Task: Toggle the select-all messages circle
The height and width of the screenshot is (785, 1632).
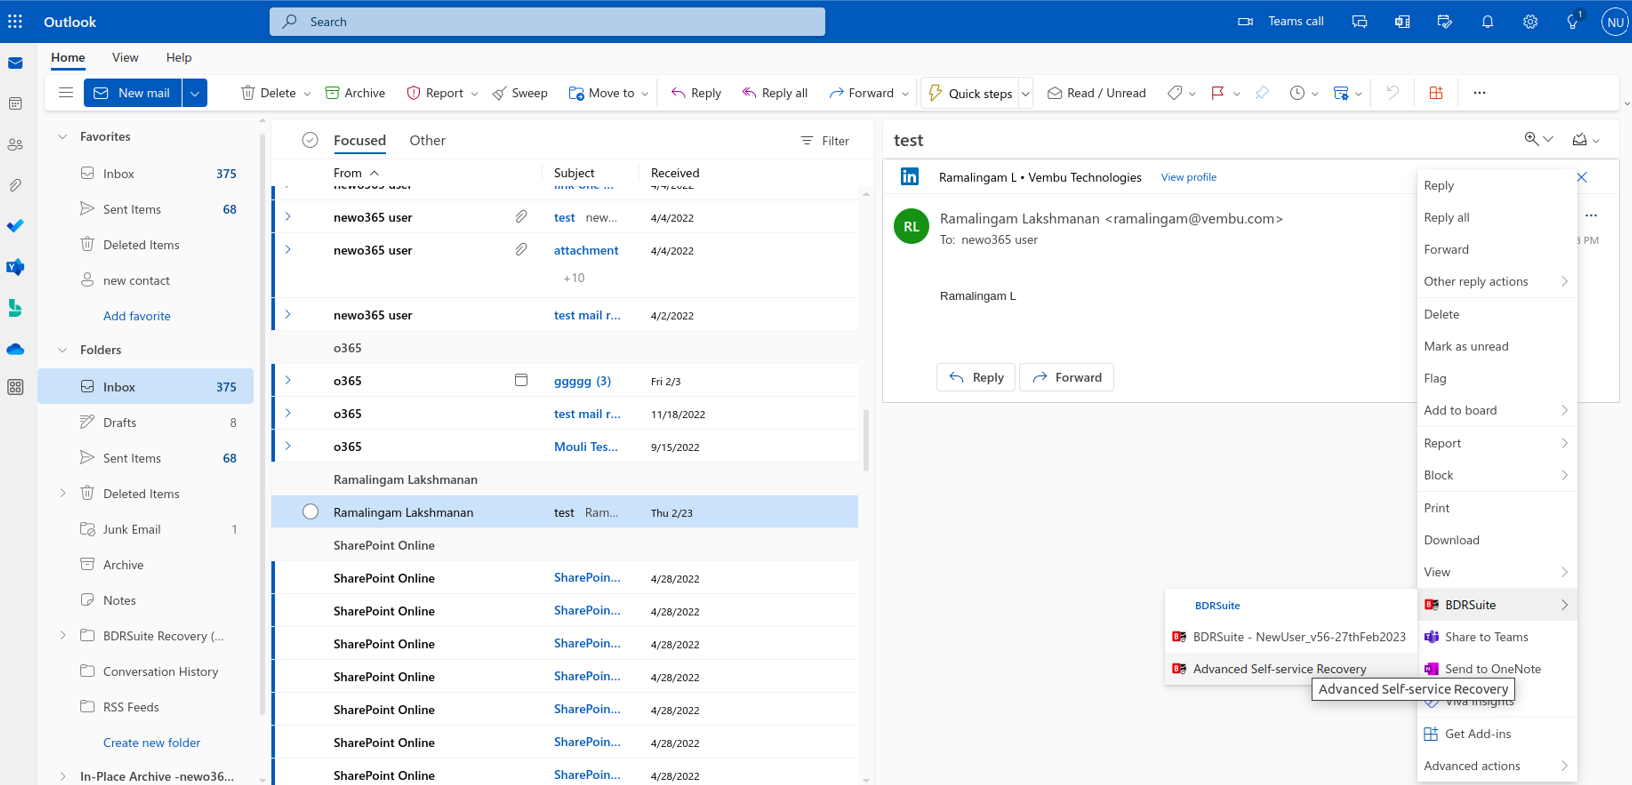Action: pyautogui.click(x=310, y=141)
